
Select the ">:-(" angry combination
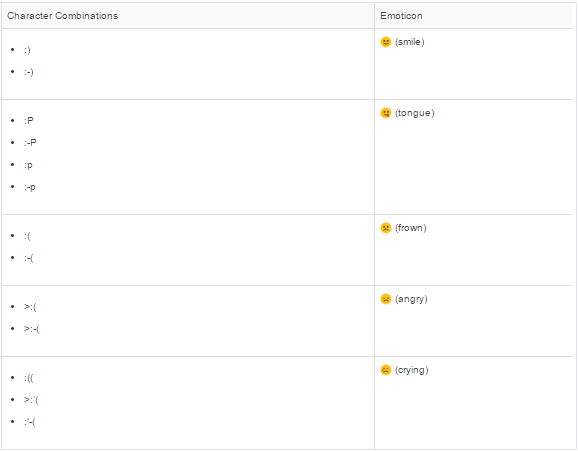(32, 329)
